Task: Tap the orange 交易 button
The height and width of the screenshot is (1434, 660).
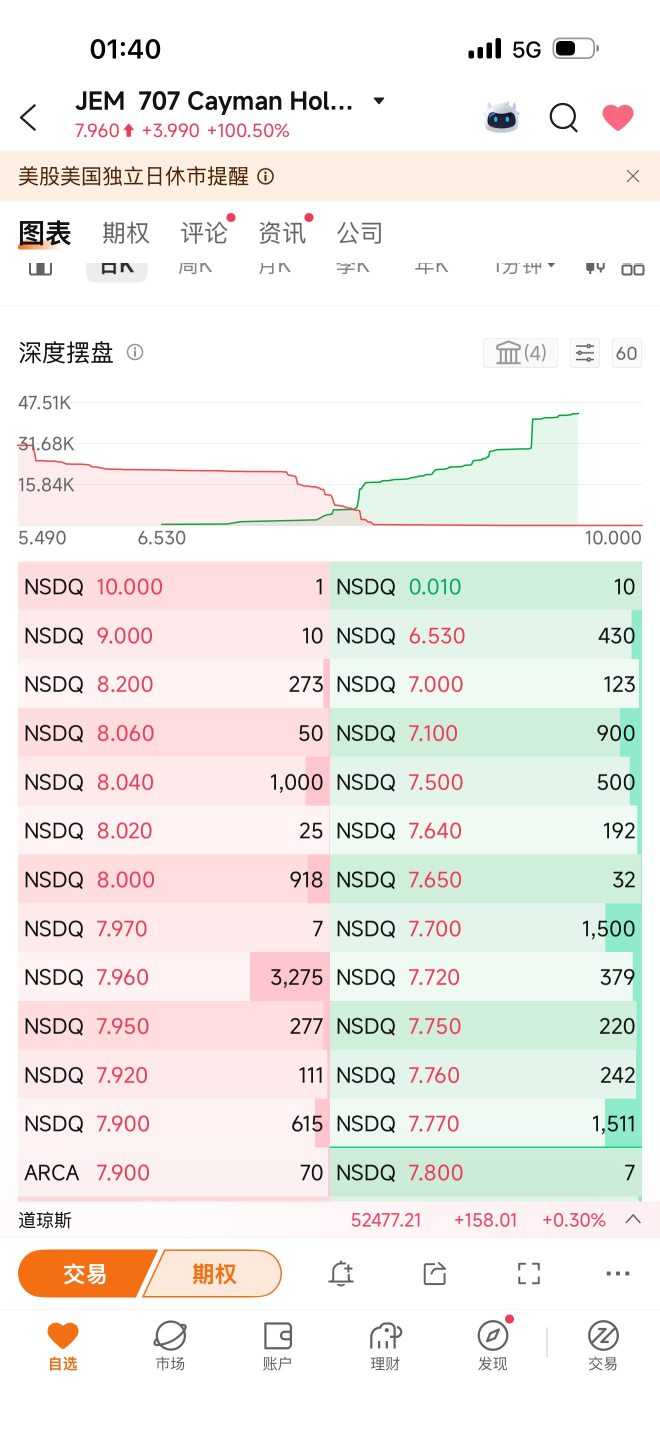Action: click(86, 1273)
